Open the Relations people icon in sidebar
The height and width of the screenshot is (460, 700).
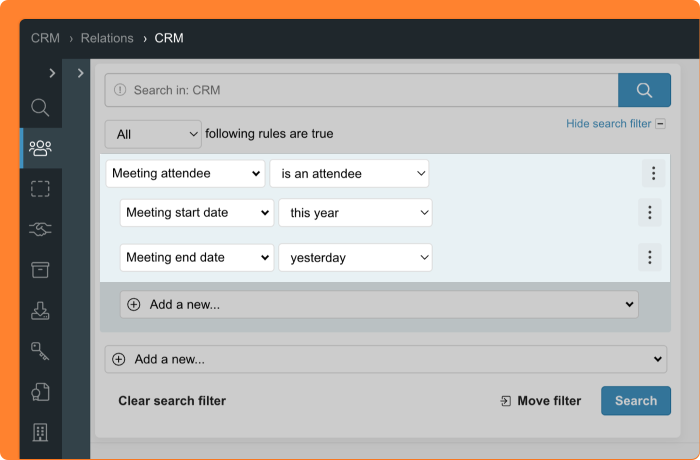pos(40,148)
